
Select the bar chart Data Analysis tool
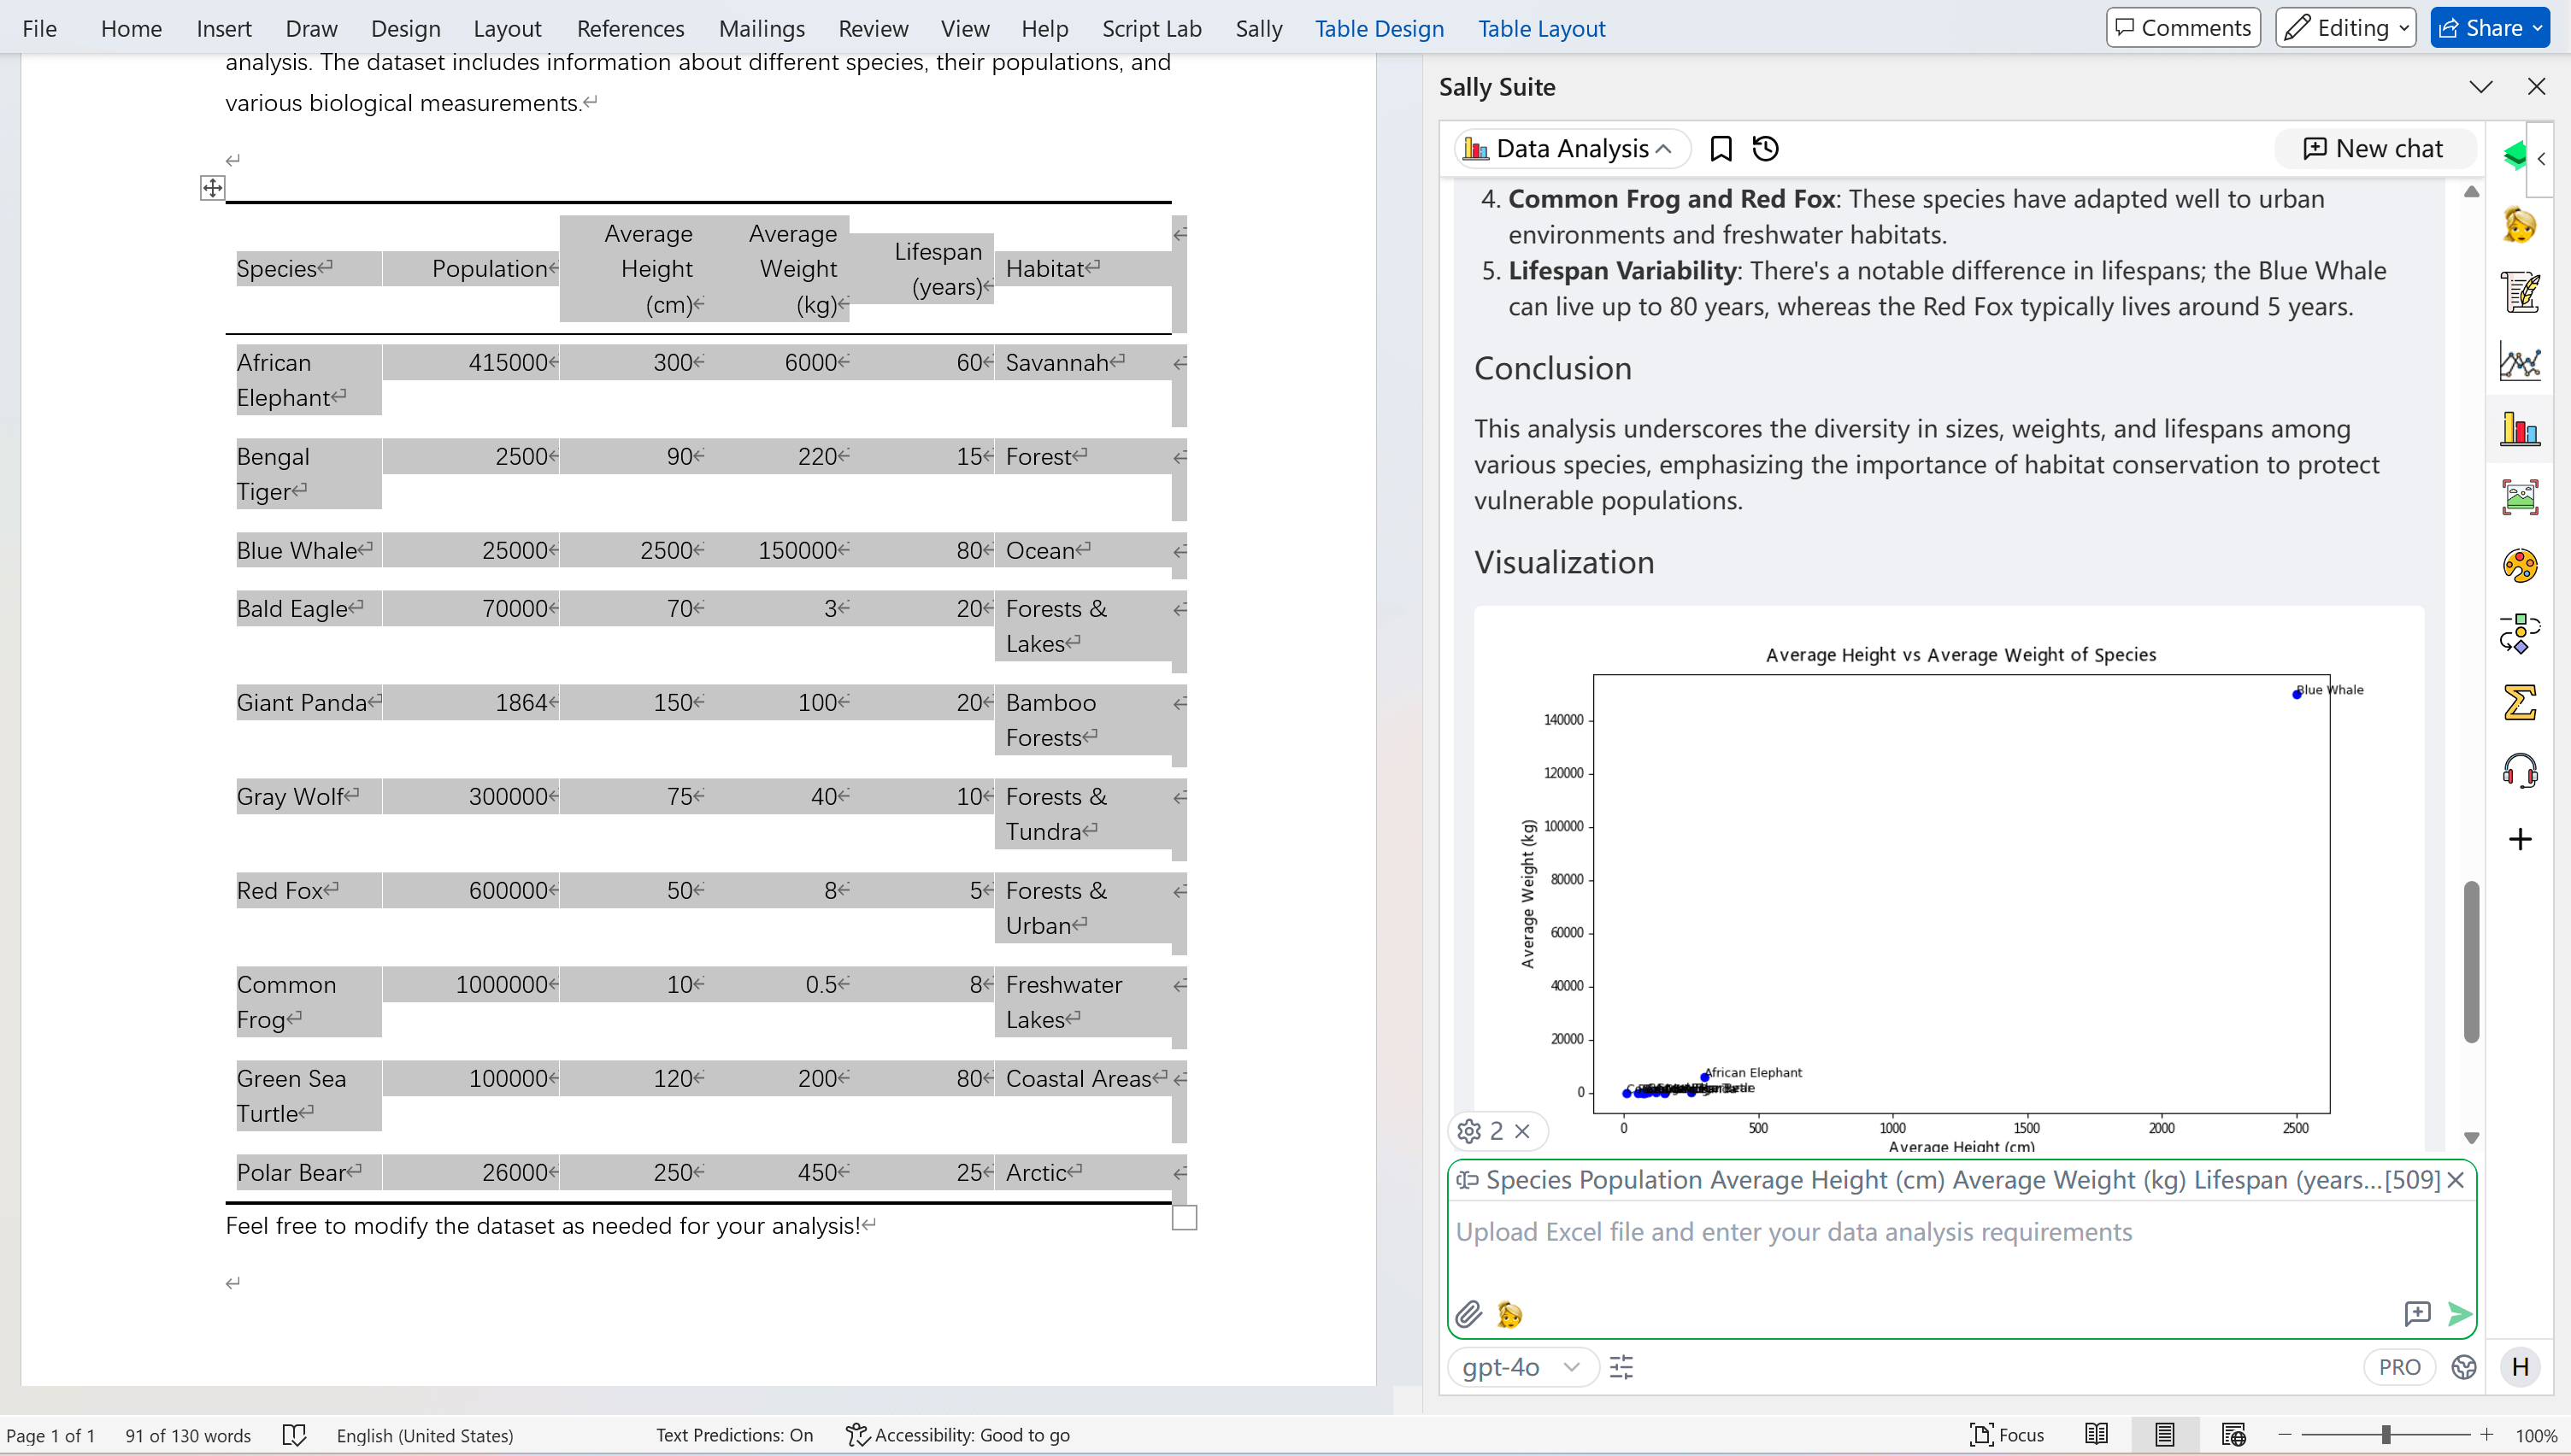coord(2519,430)
